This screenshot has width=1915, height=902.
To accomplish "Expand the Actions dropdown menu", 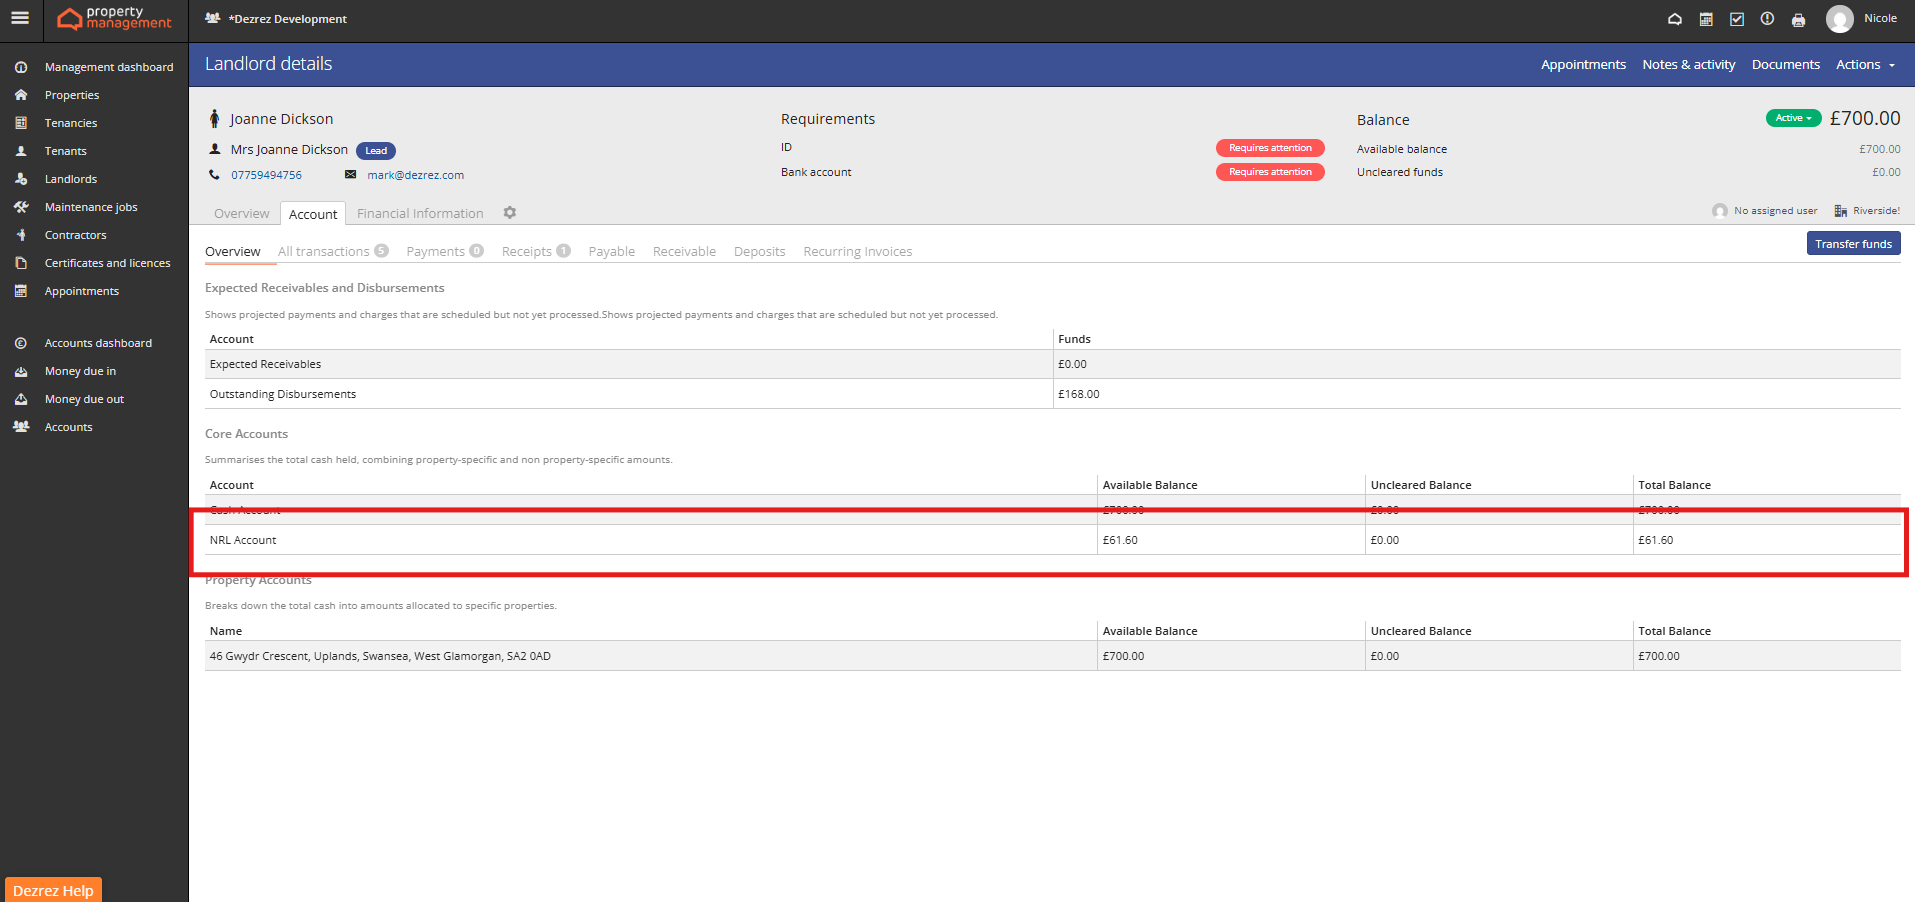I will click(1865, 65).
